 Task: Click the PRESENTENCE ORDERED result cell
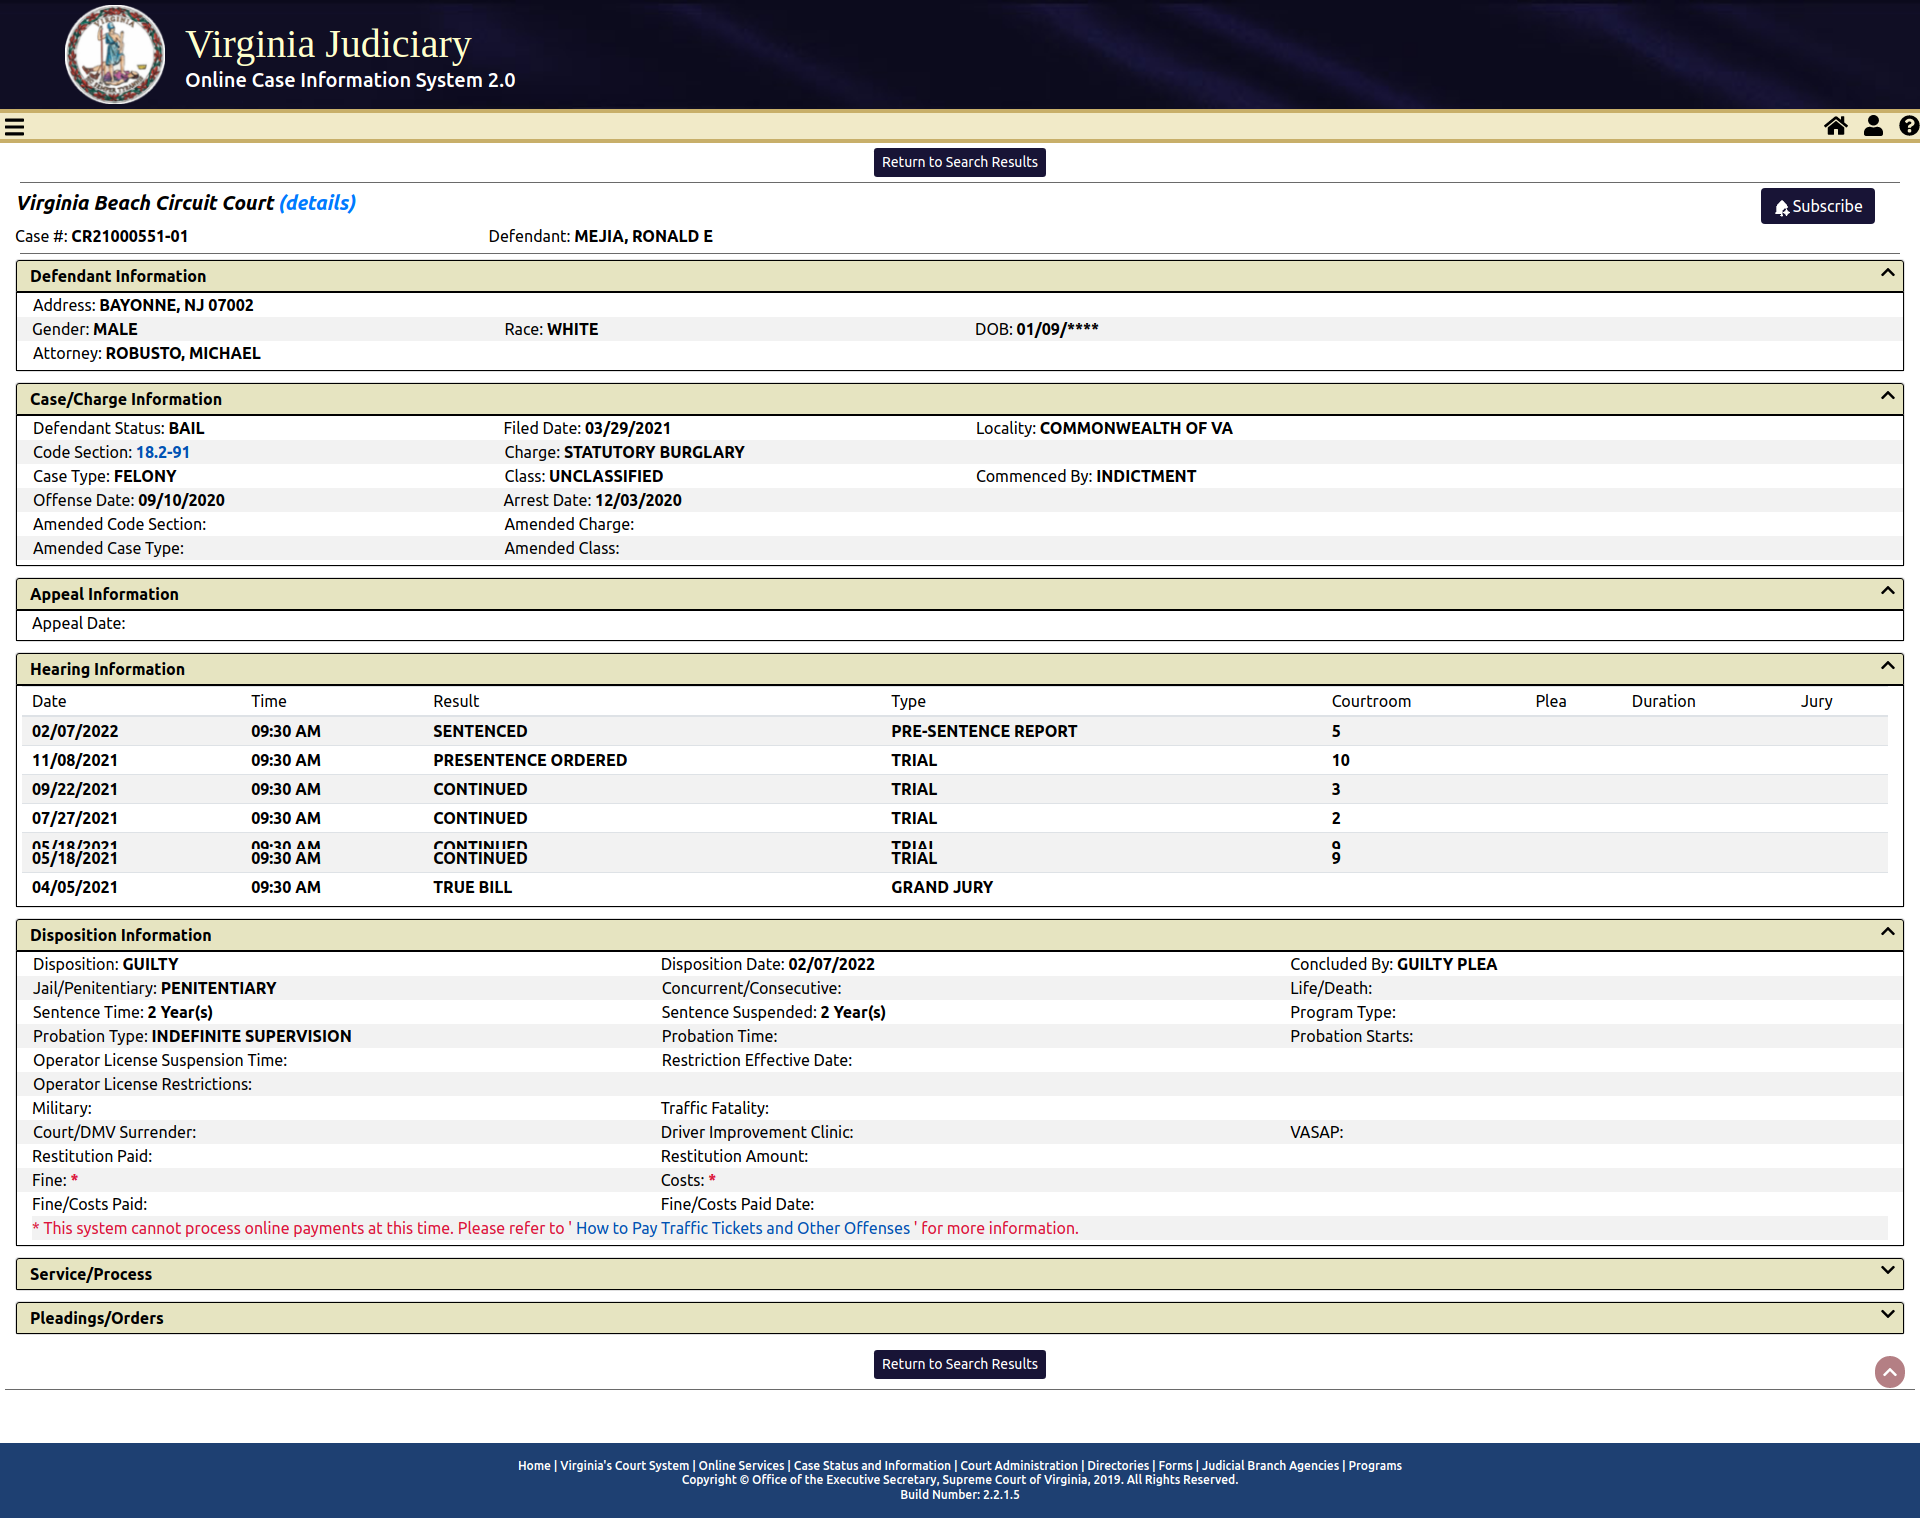tap(530, 760)
